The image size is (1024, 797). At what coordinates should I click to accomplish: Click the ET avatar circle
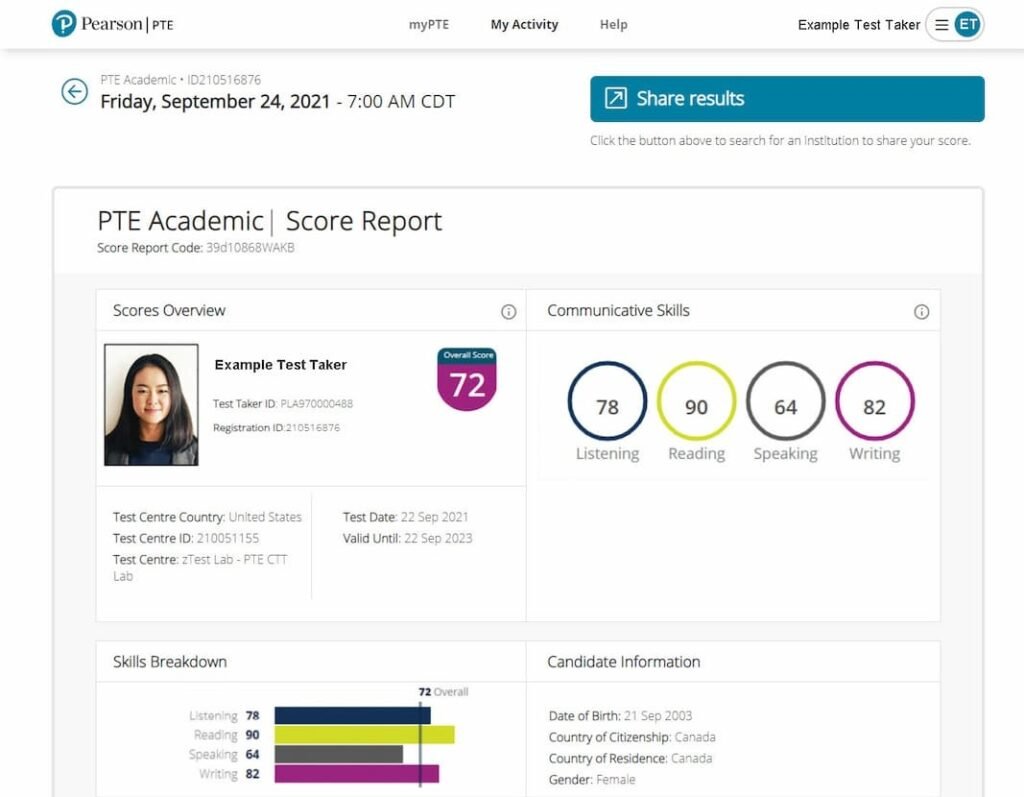(x=967, y=25)
